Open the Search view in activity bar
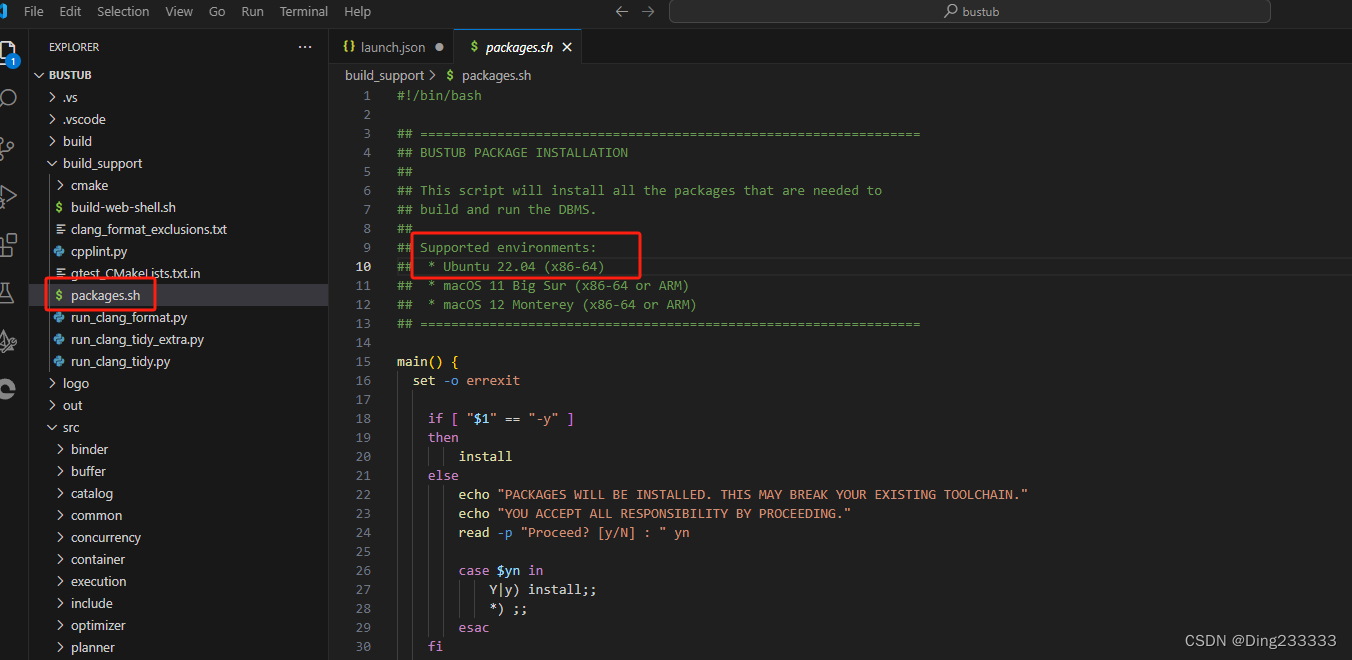 (x=7, y=99)
